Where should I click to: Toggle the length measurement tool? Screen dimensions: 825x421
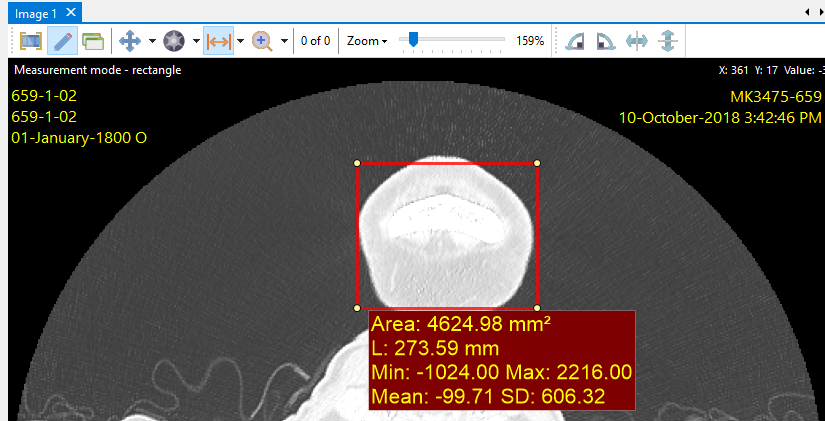[218, 41]
